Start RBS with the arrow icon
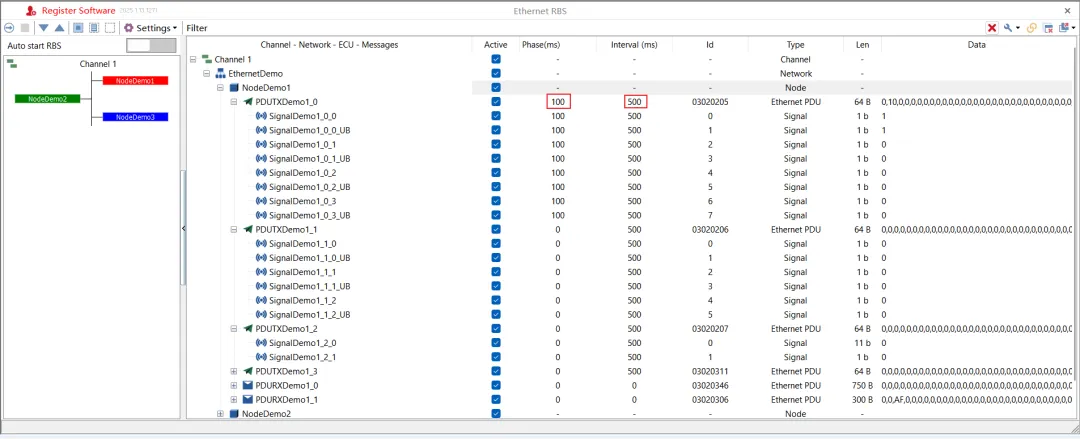Viewport: 1080px width, 439px height. coord(9,28)
